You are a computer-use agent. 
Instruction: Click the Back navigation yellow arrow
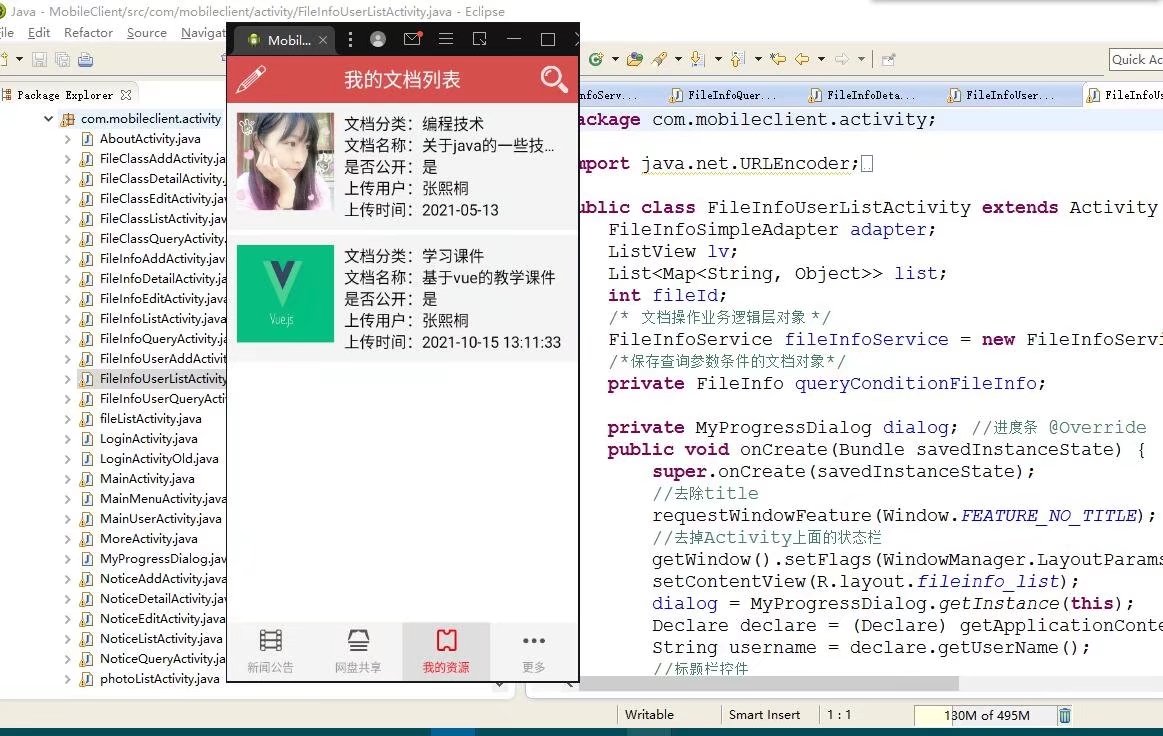click(x=802, y=59)
